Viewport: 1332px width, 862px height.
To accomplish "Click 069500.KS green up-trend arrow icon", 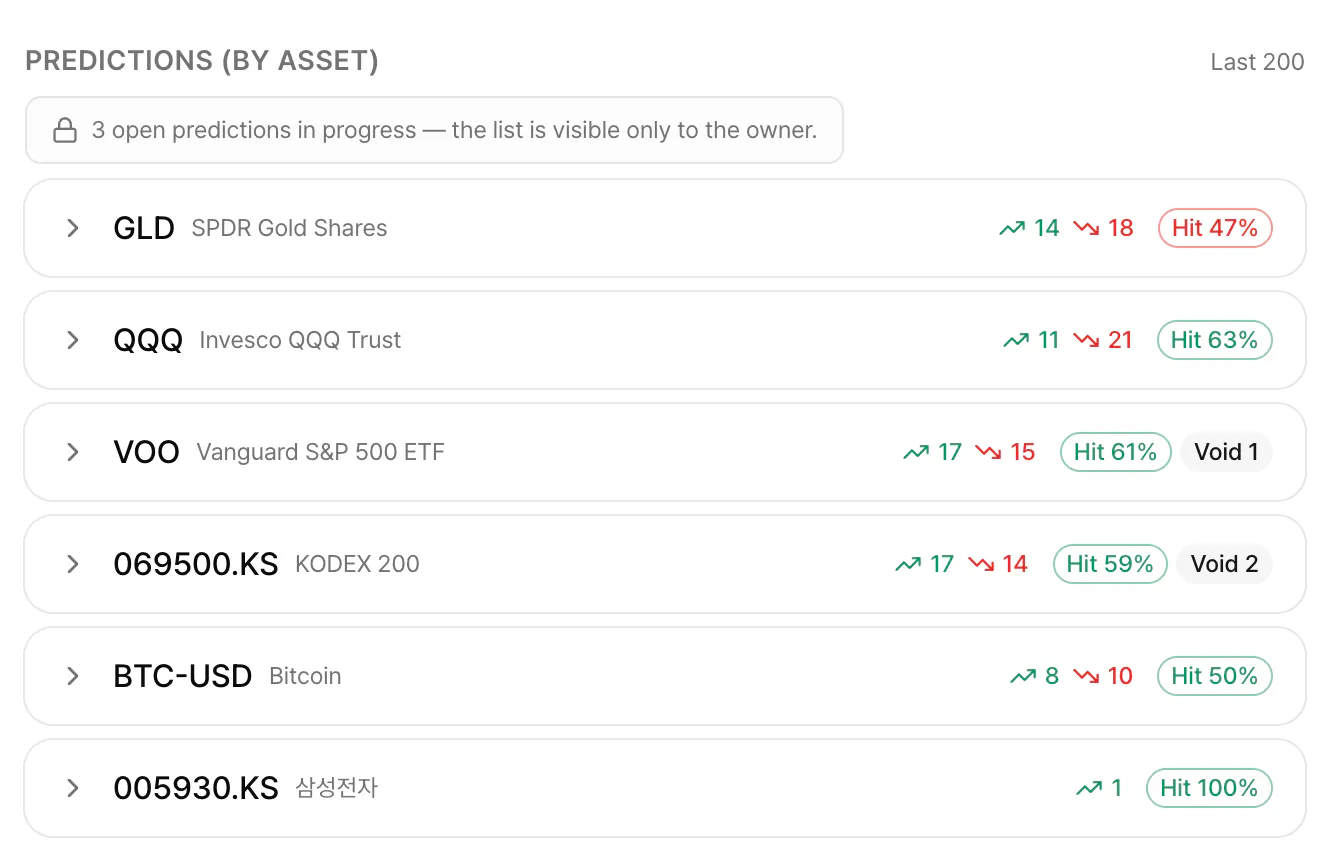I will 908,564.
